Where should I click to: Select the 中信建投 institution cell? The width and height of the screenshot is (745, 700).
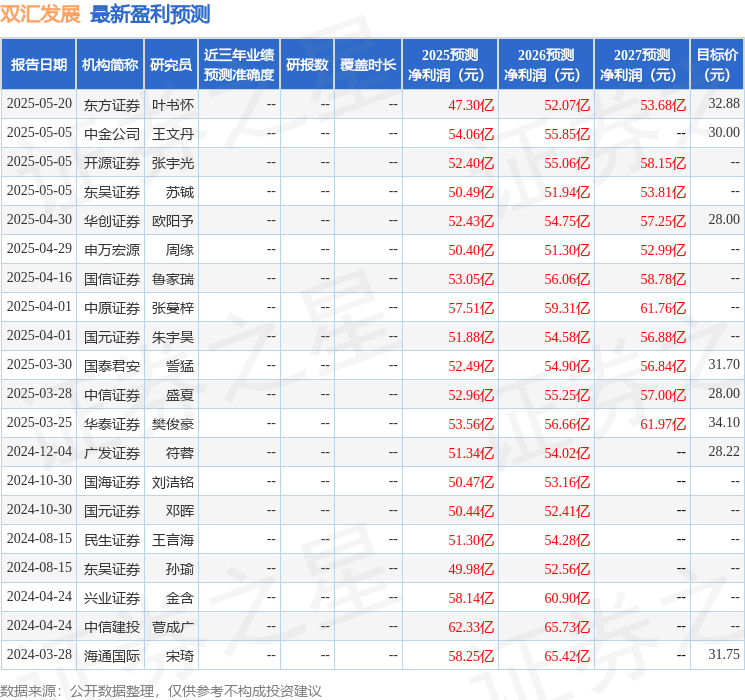(x=112, y=627)
